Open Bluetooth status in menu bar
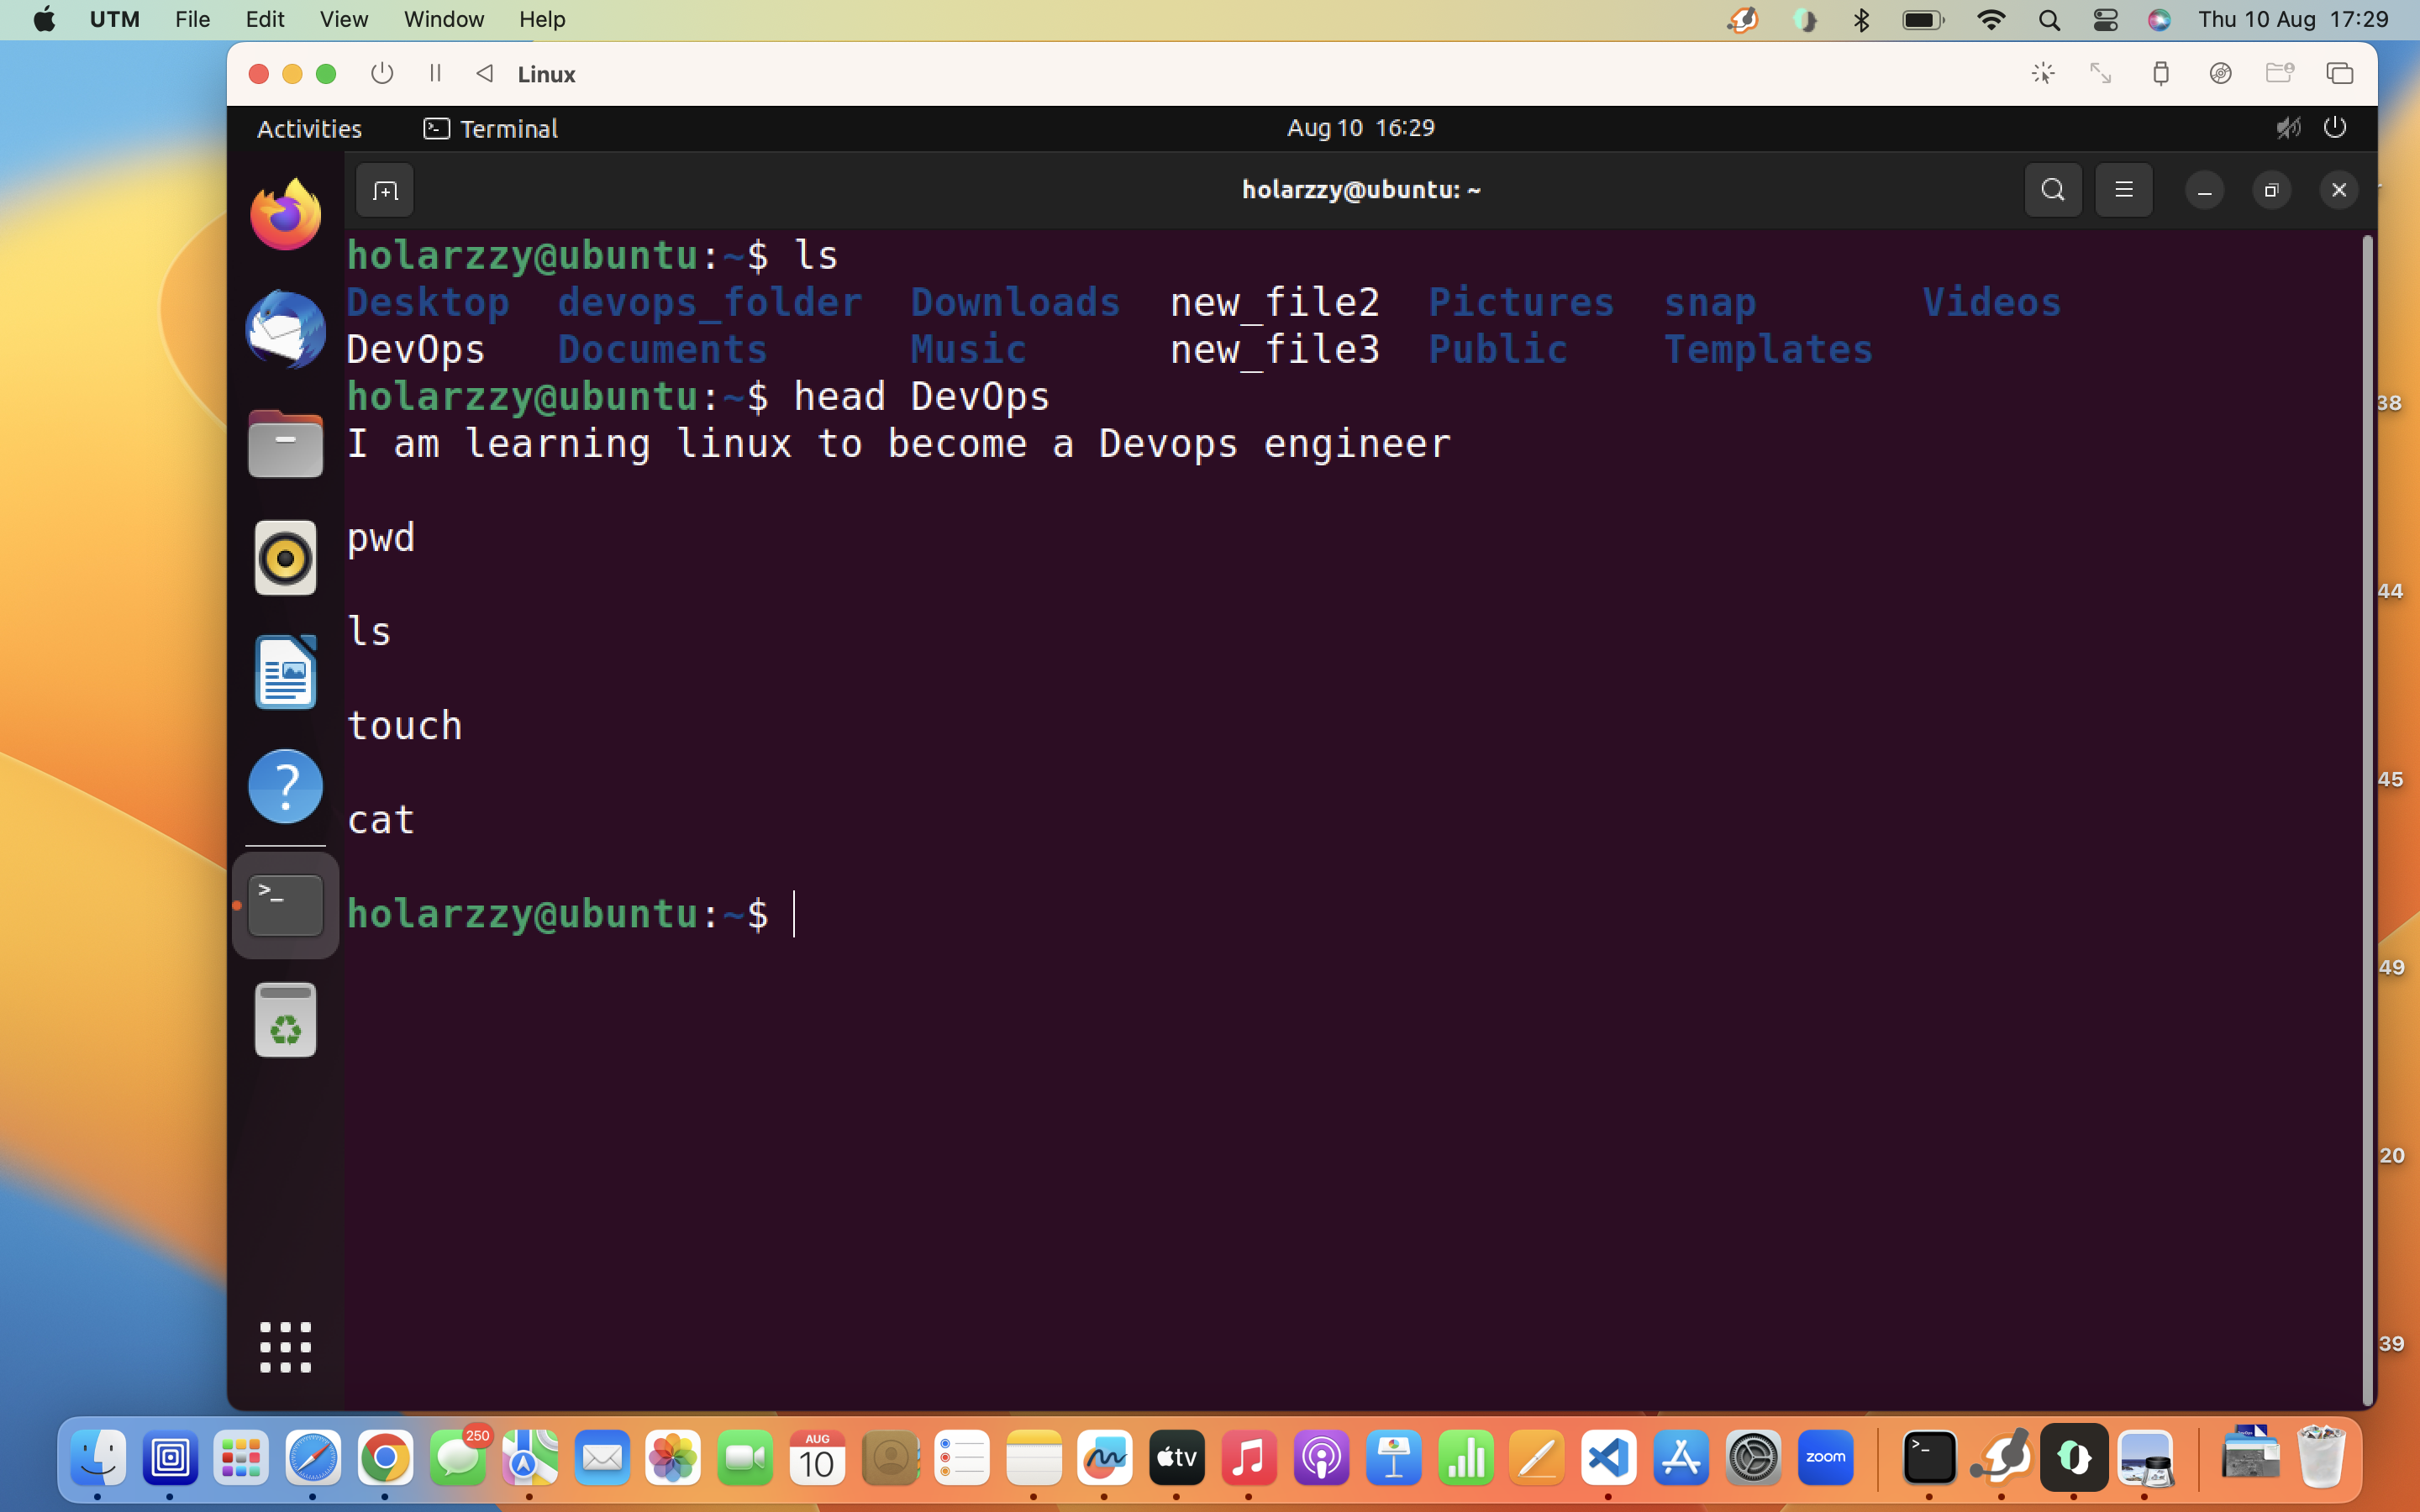This screenshot has height=1512, width=2420. click(1861, 19)
